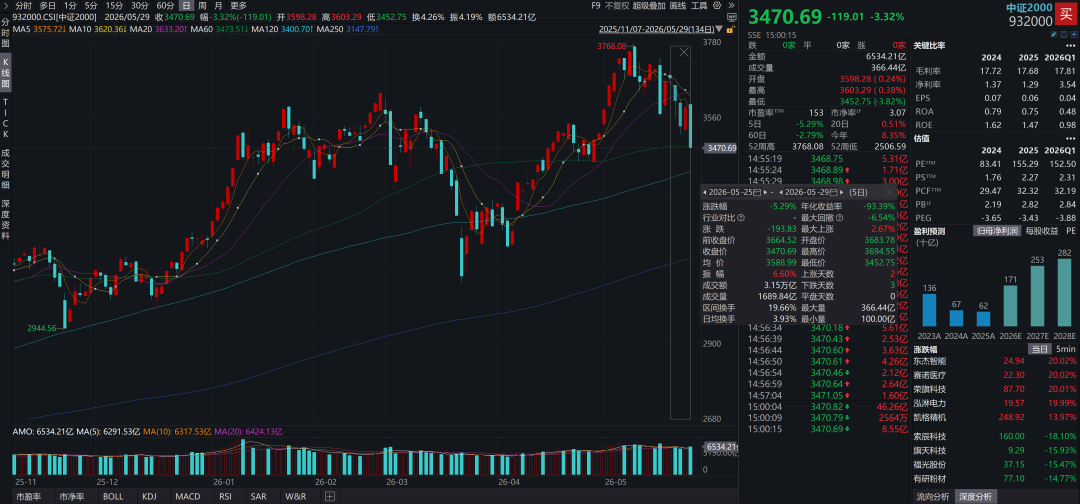1080x504 pixels.
Task: Open chart settings gear icon
Action: coord(716,5)
